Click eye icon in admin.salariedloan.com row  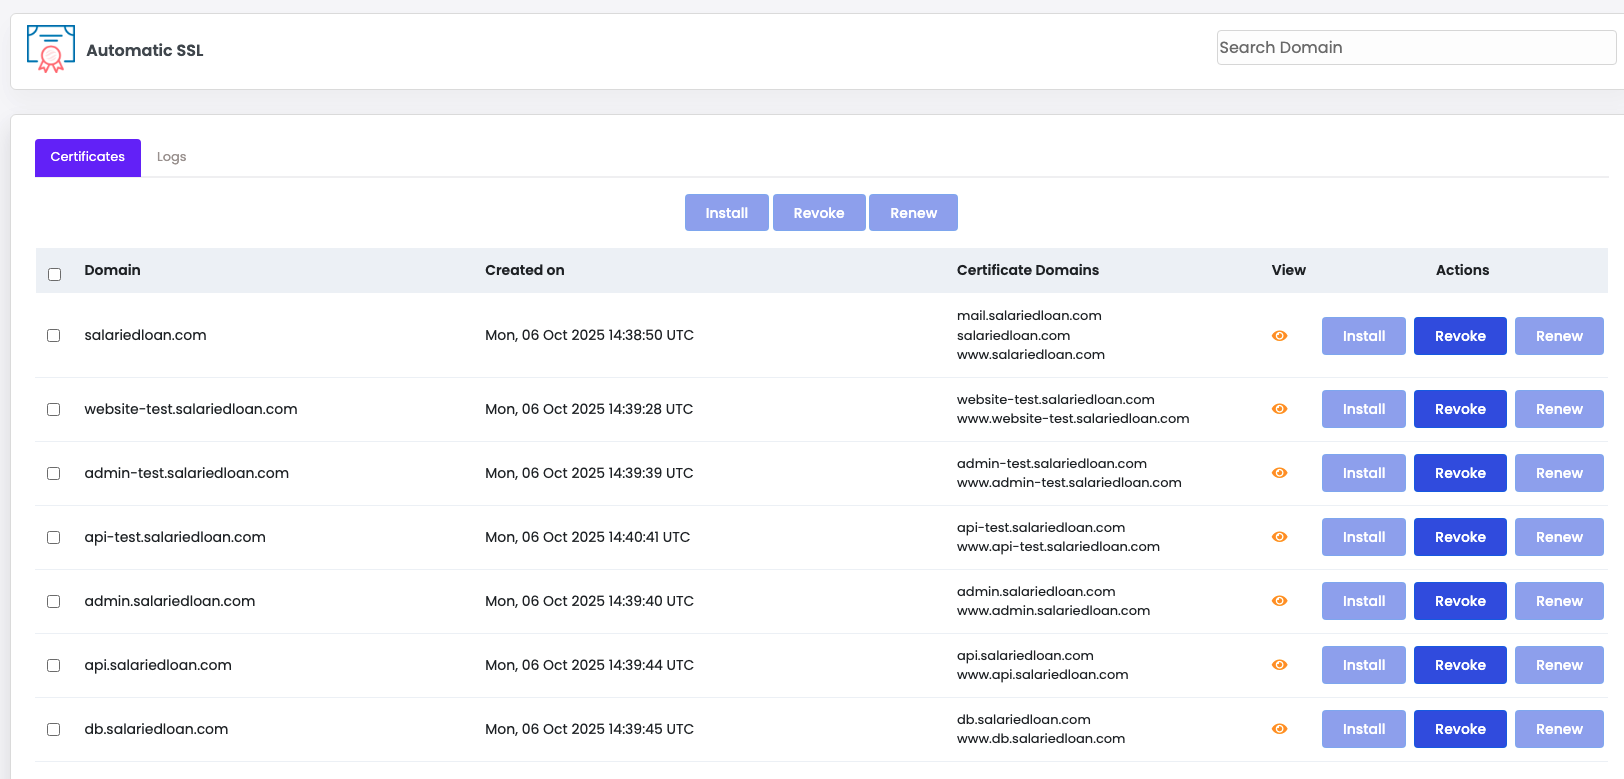tap(1279, 601)
